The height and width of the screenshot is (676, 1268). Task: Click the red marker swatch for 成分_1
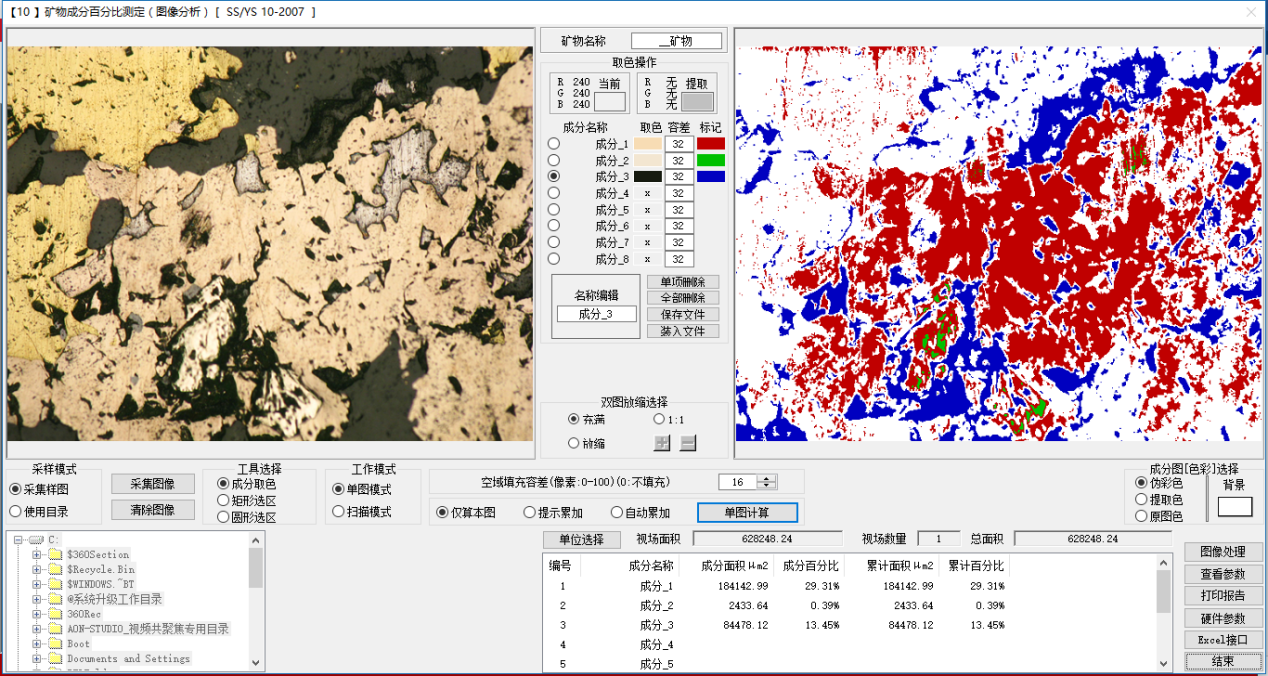coord(710,144)
